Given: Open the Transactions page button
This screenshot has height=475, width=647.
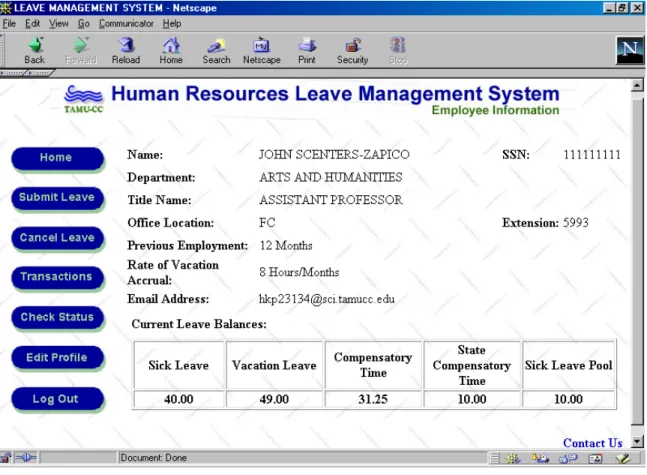Looking at the screenshot, I should 57,277.
